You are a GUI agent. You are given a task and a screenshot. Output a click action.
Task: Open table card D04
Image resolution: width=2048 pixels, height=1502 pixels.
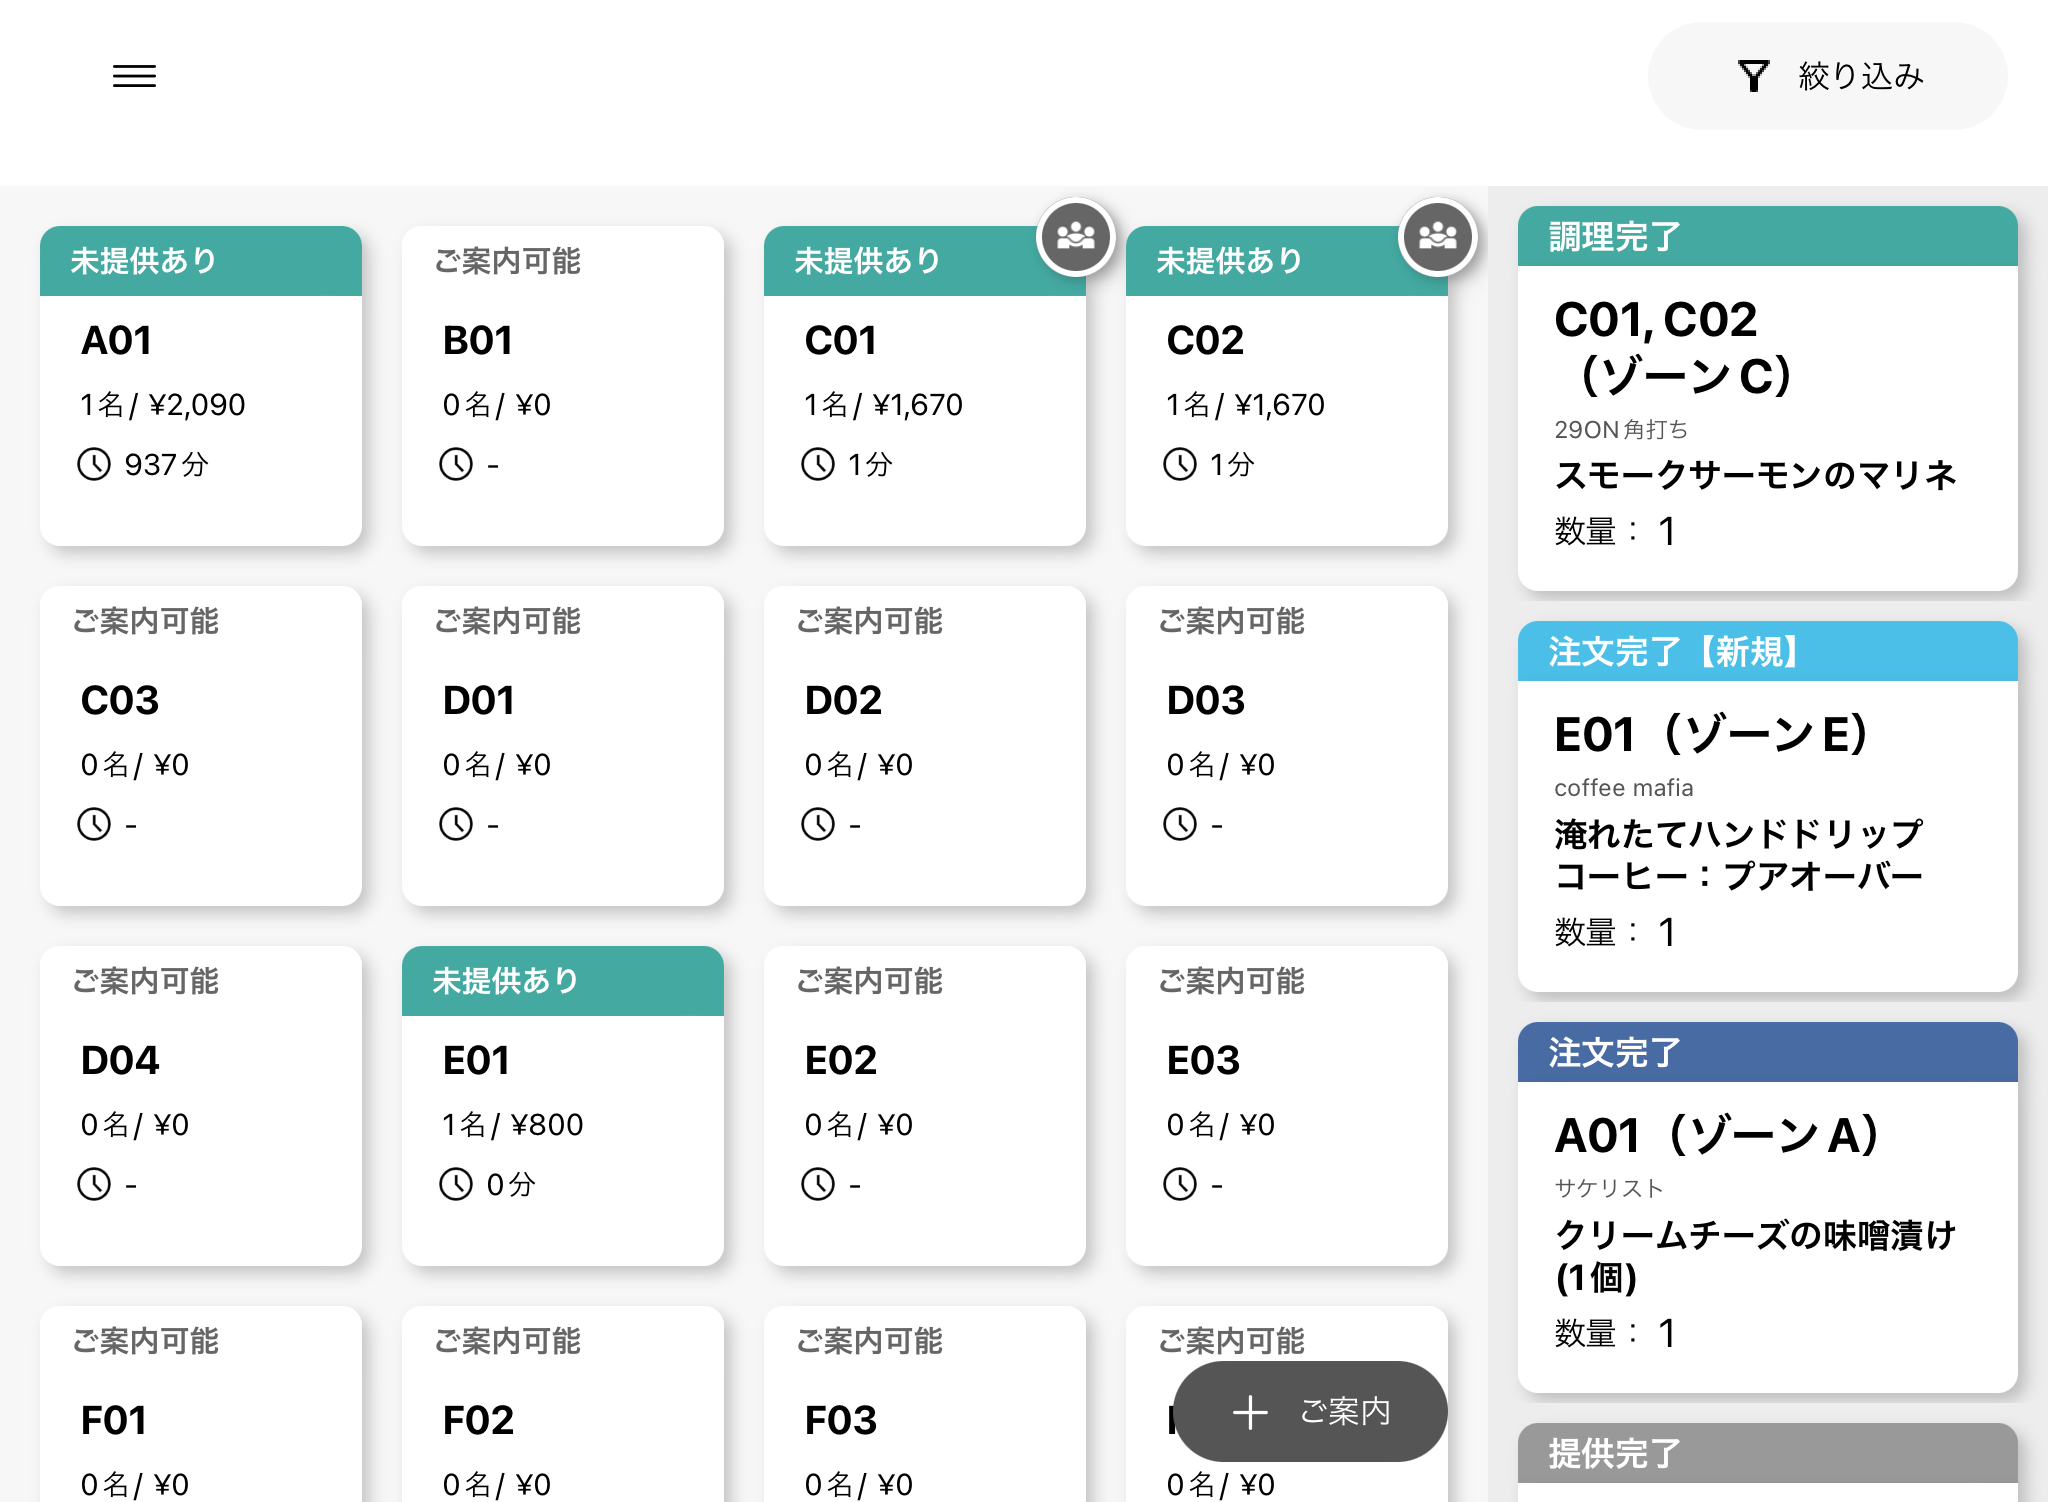tap(201, 1106)
